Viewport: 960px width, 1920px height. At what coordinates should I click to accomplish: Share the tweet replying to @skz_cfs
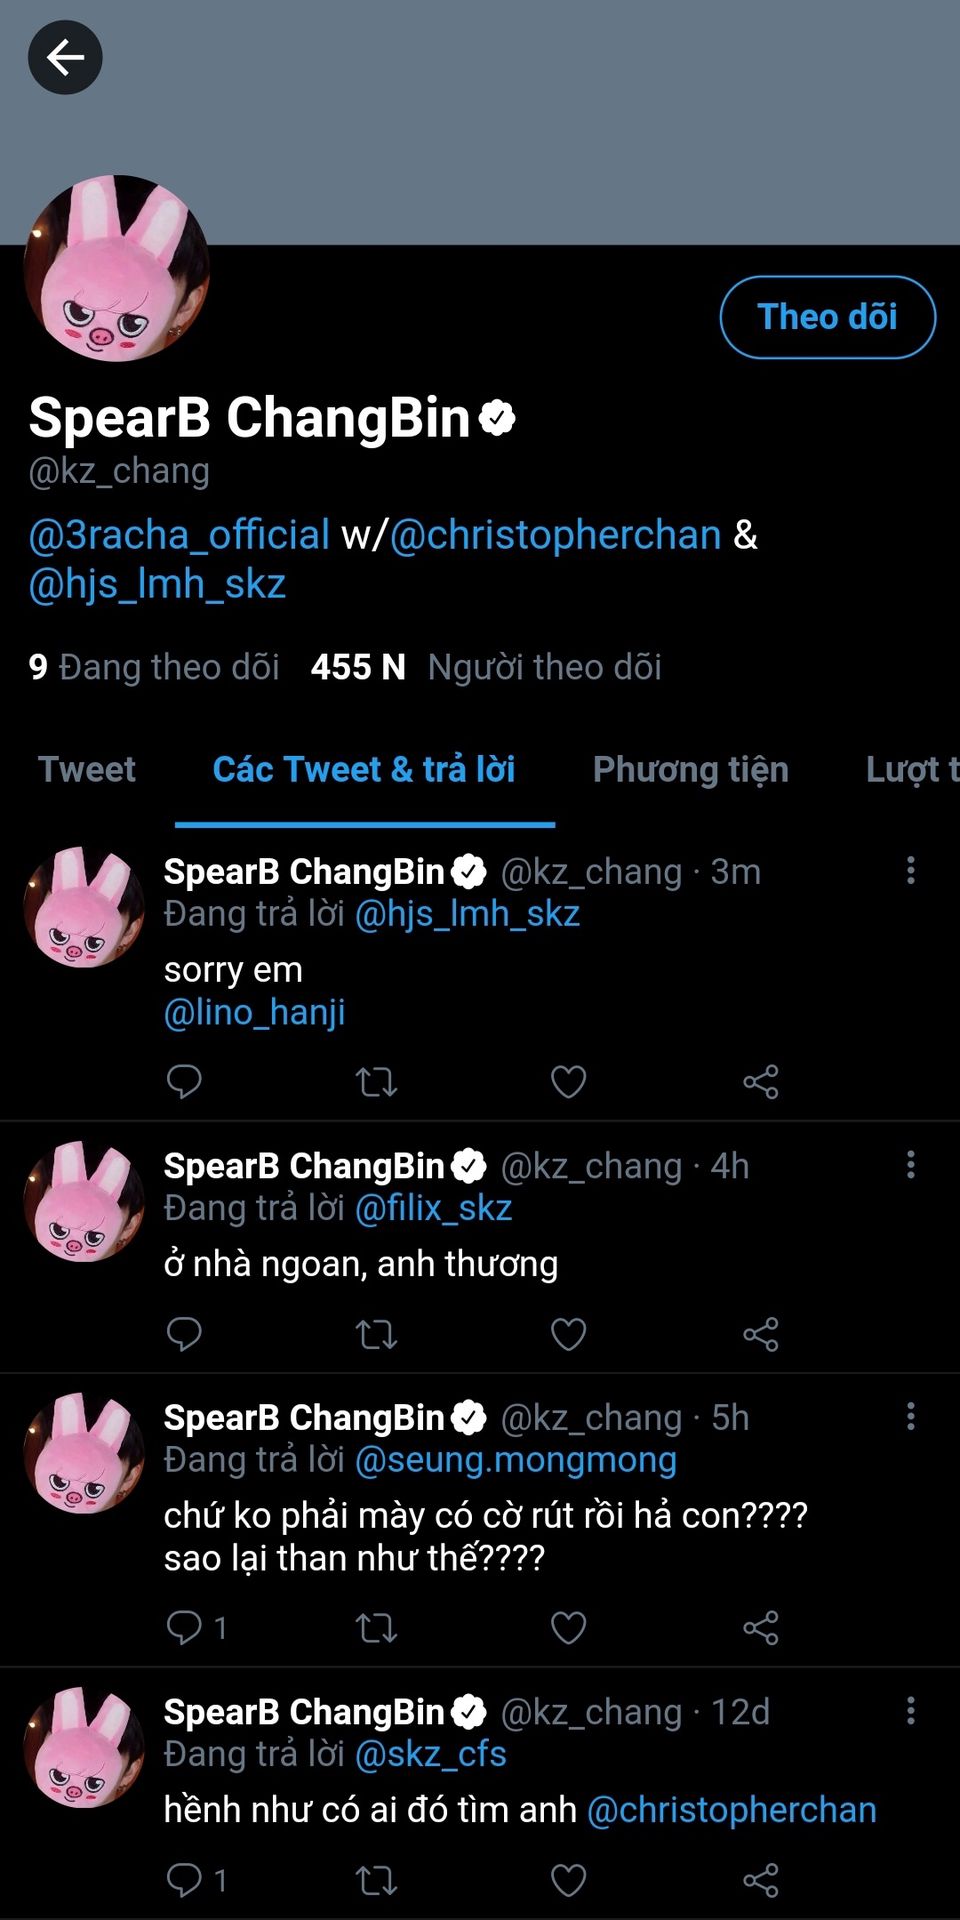click(761, 1880)
